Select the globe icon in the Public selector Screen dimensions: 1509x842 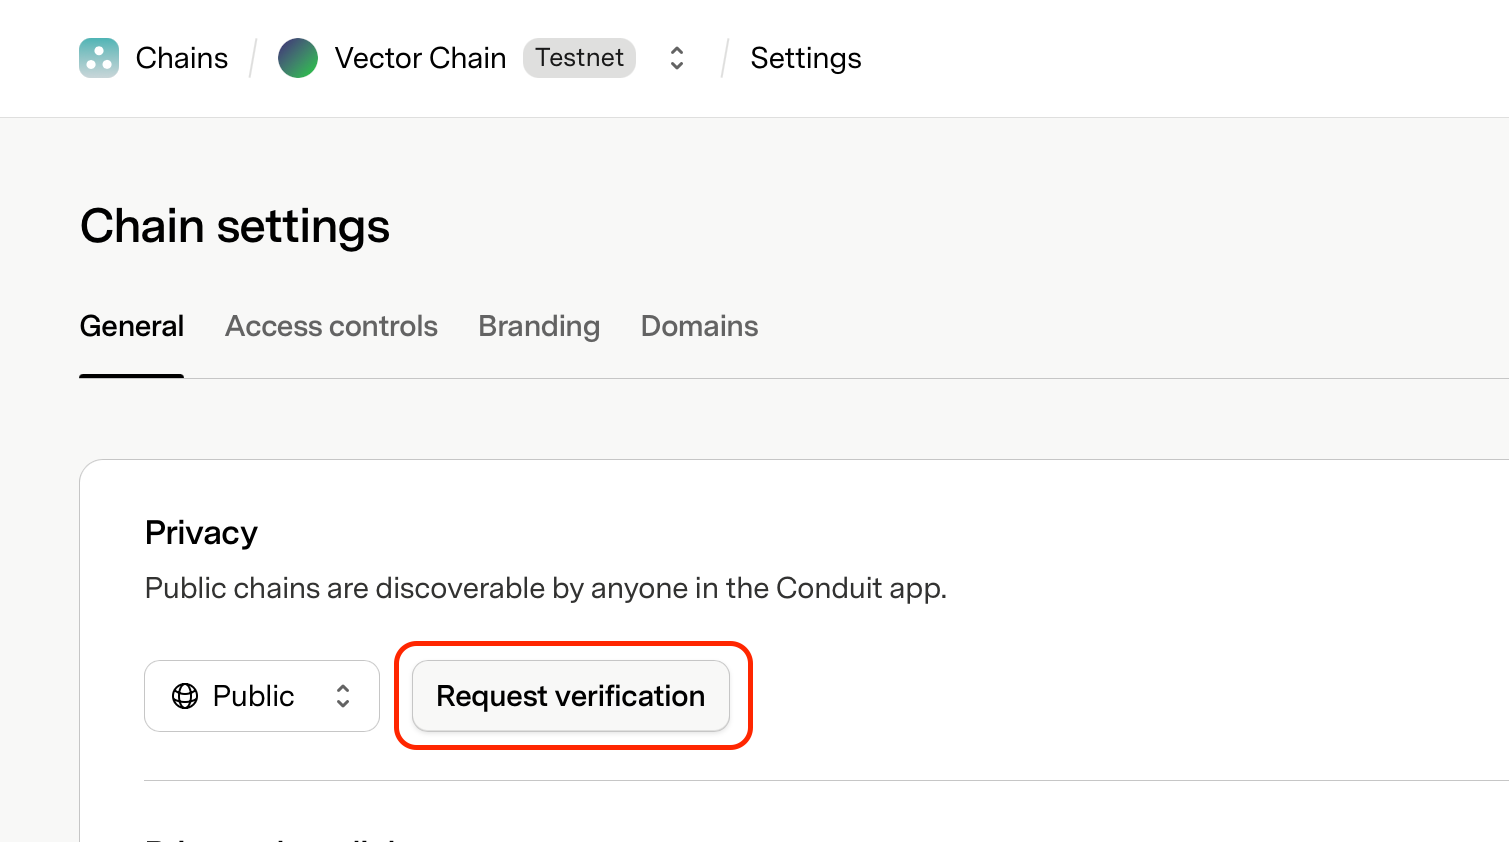click(184, 695)
